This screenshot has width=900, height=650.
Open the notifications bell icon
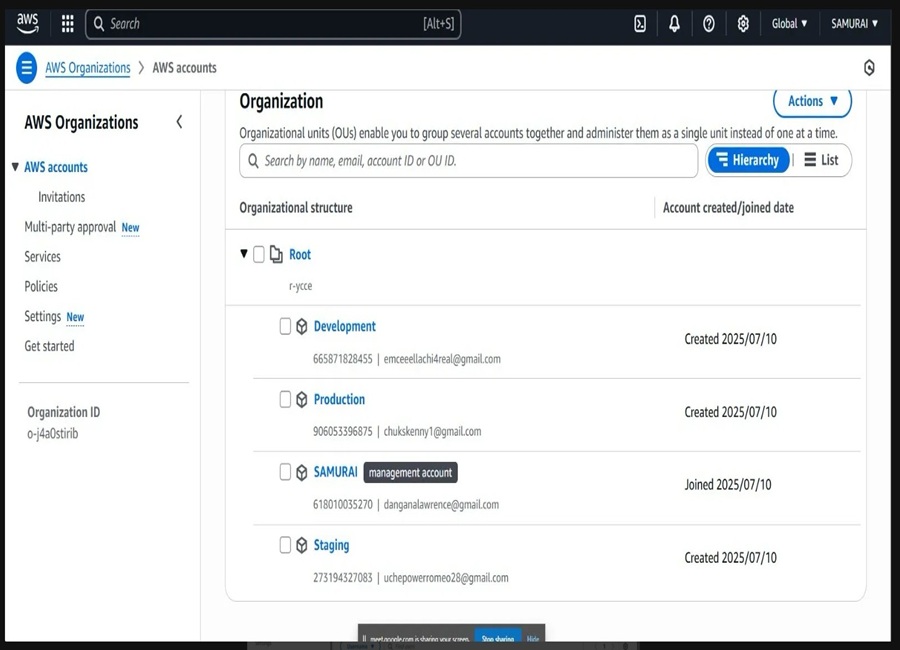click(x=674, y=24)
